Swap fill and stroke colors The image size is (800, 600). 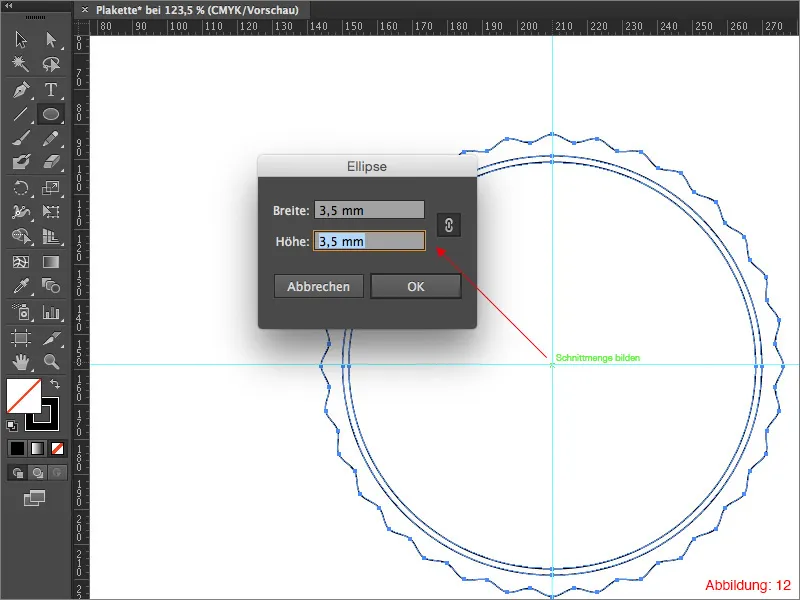coord(55,384)
